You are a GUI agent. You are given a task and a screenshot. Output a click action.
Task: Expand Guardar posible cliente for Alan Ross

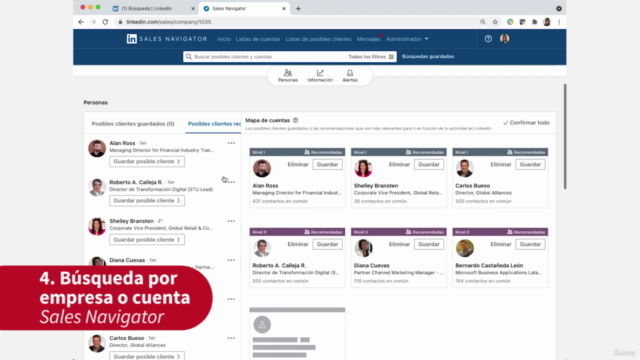tap(147, 162)
